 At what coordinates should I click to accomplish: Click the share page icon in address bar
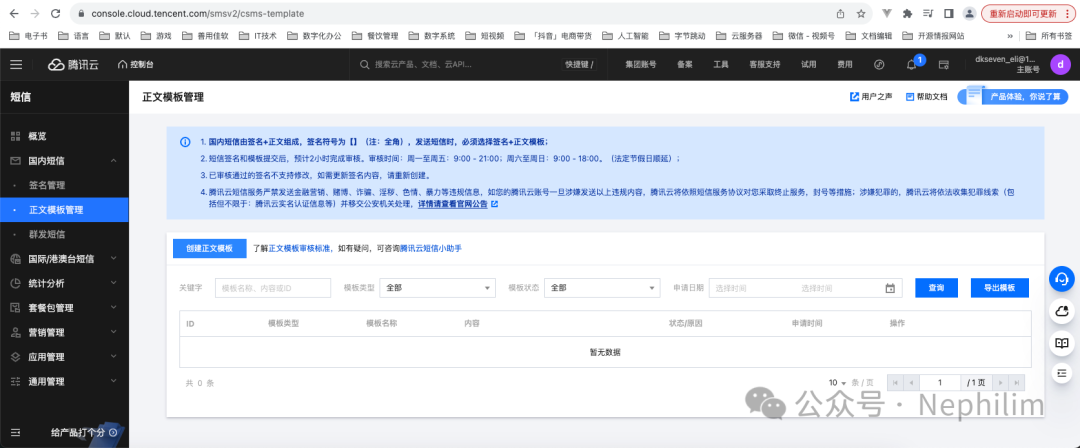coord(841,13)
